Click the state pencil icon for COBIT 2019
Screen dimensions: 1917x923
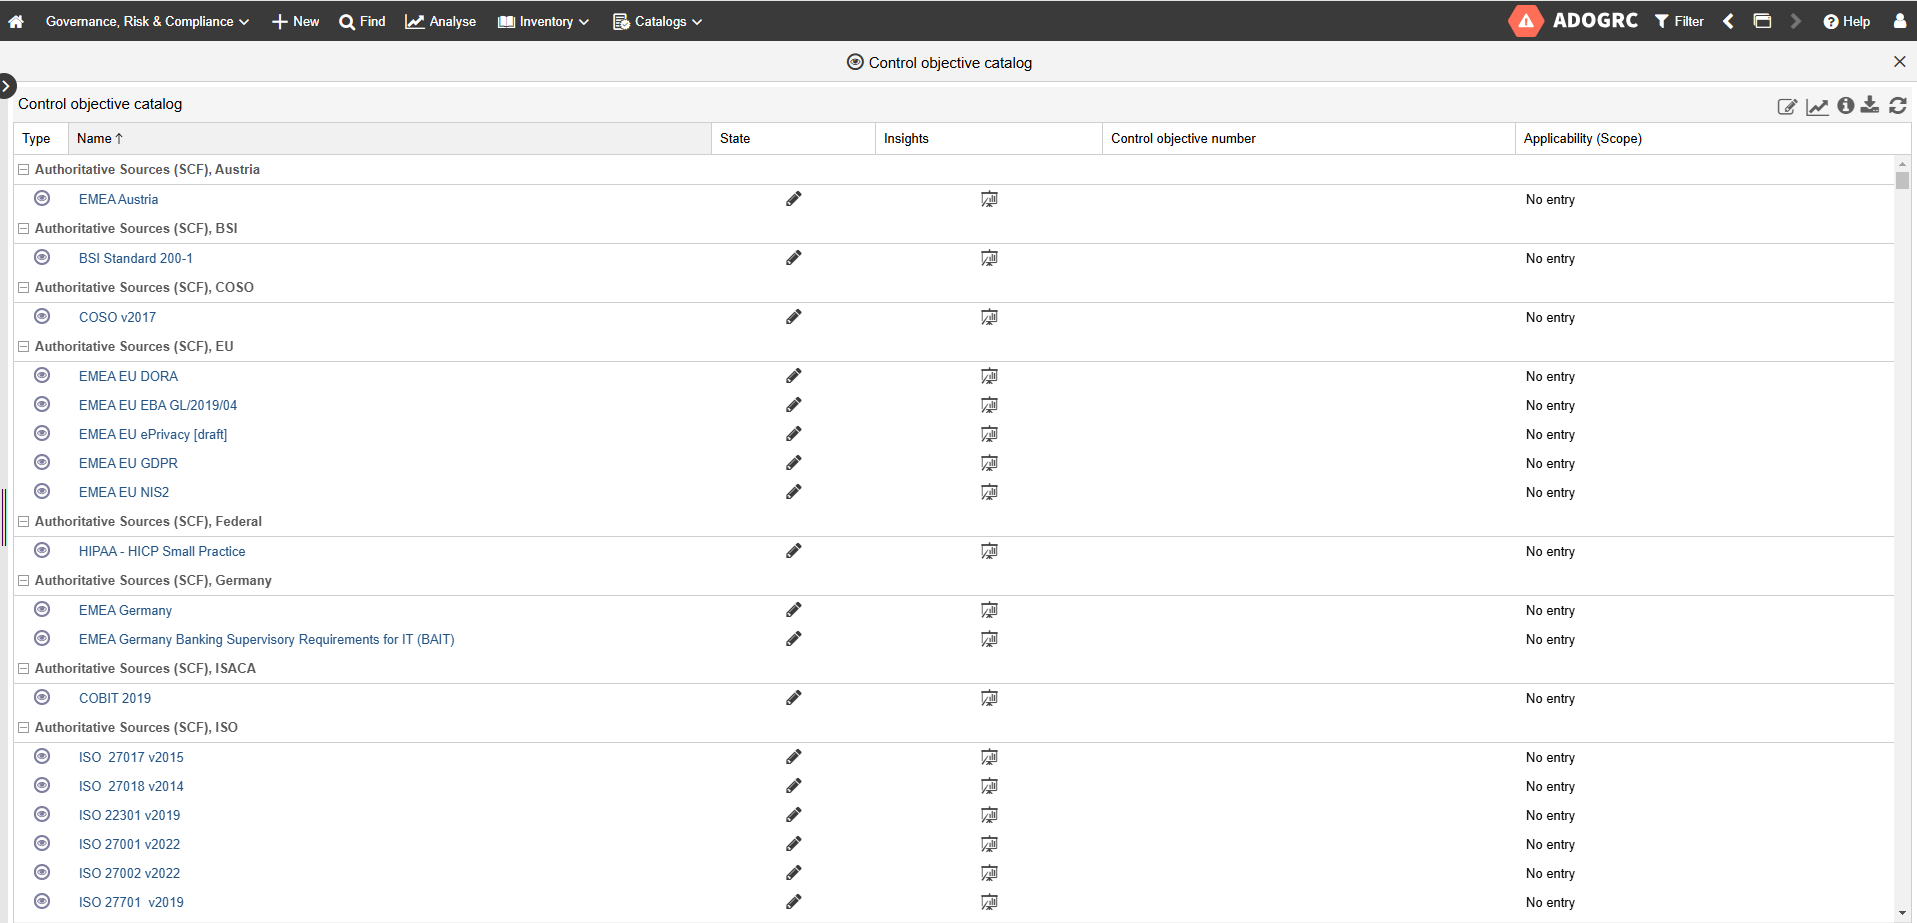(793, 698)
